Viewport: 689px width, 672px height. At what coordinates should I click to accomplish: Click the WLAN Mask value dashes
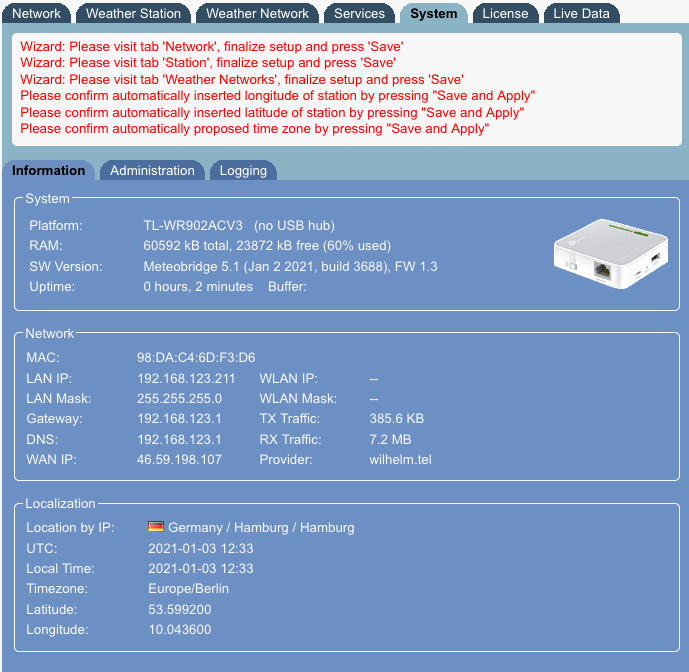point(374,399)
